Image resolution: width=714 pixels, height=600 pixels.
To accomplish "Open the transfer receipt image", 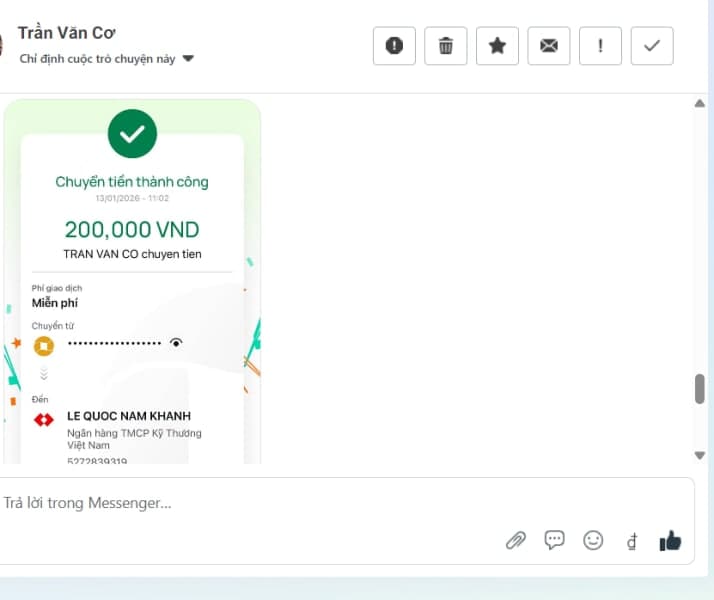I will pyautogui.click(x=132, y=281).
